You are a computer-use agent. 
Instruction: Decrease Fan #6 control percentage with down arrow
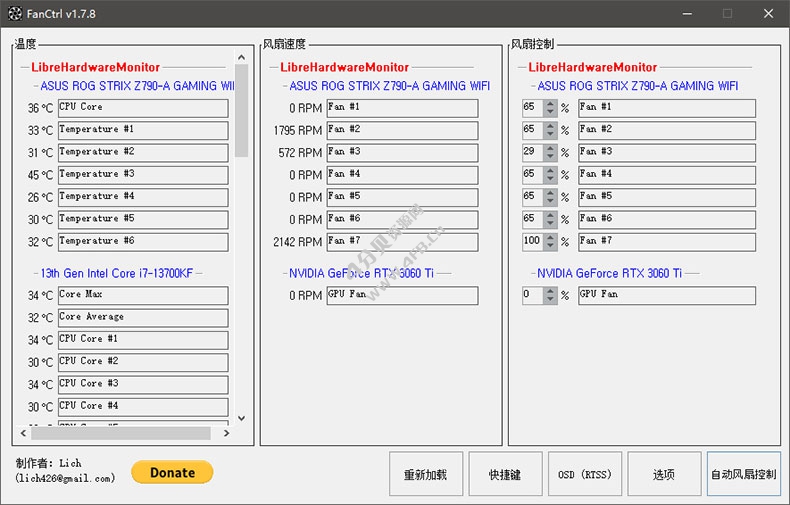pyautogui.click(x=550, y=223)
